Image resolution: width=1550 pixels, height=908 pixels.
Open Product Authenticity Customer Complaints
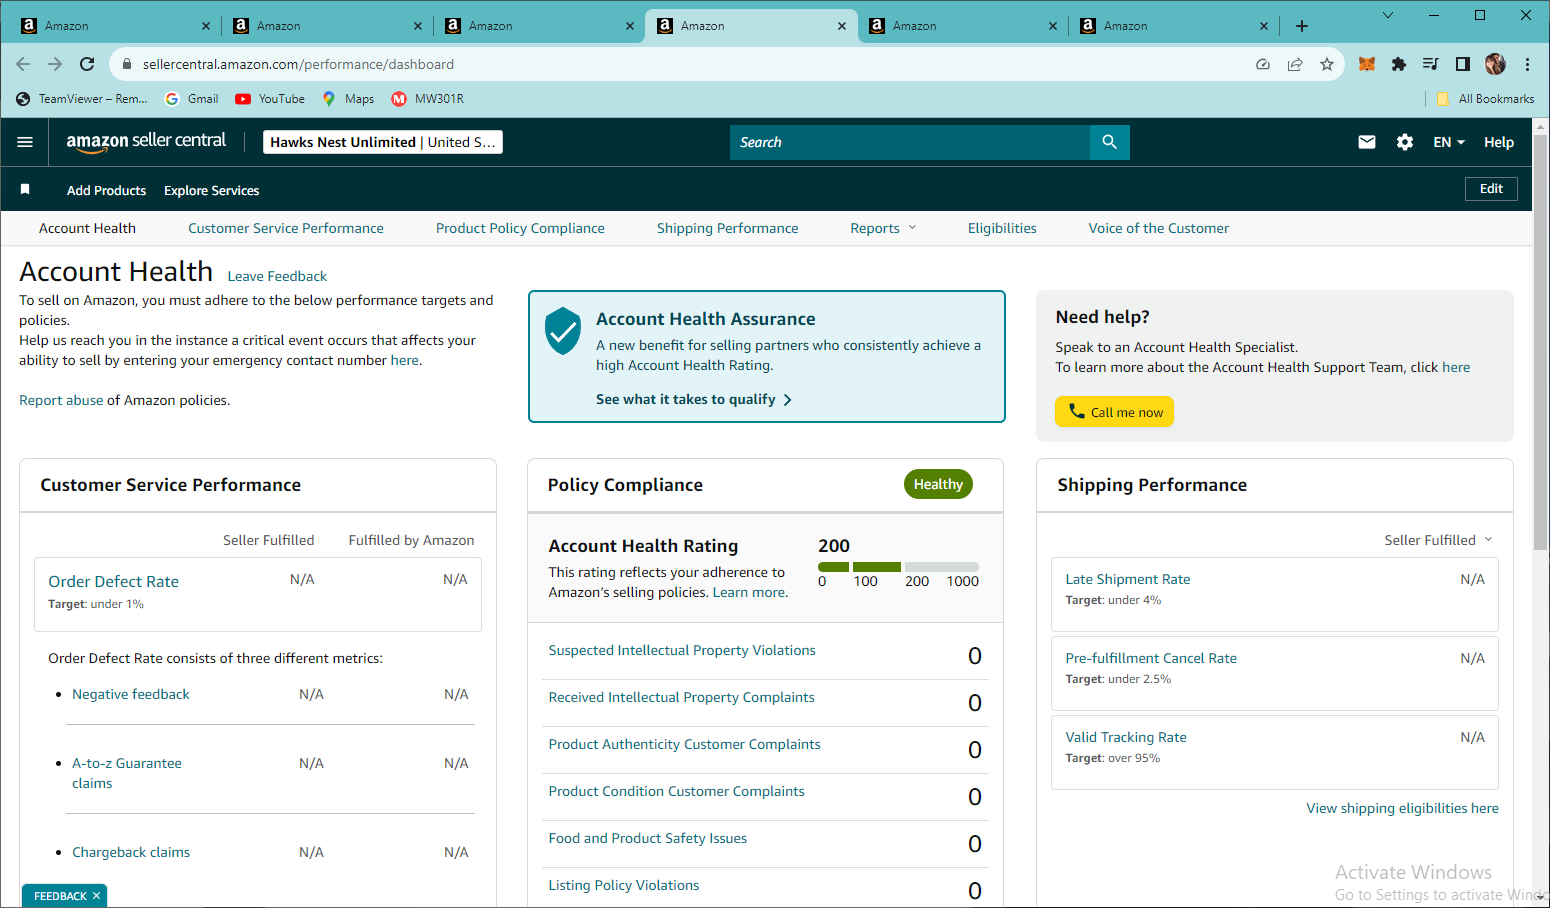(x=684, y=744)
